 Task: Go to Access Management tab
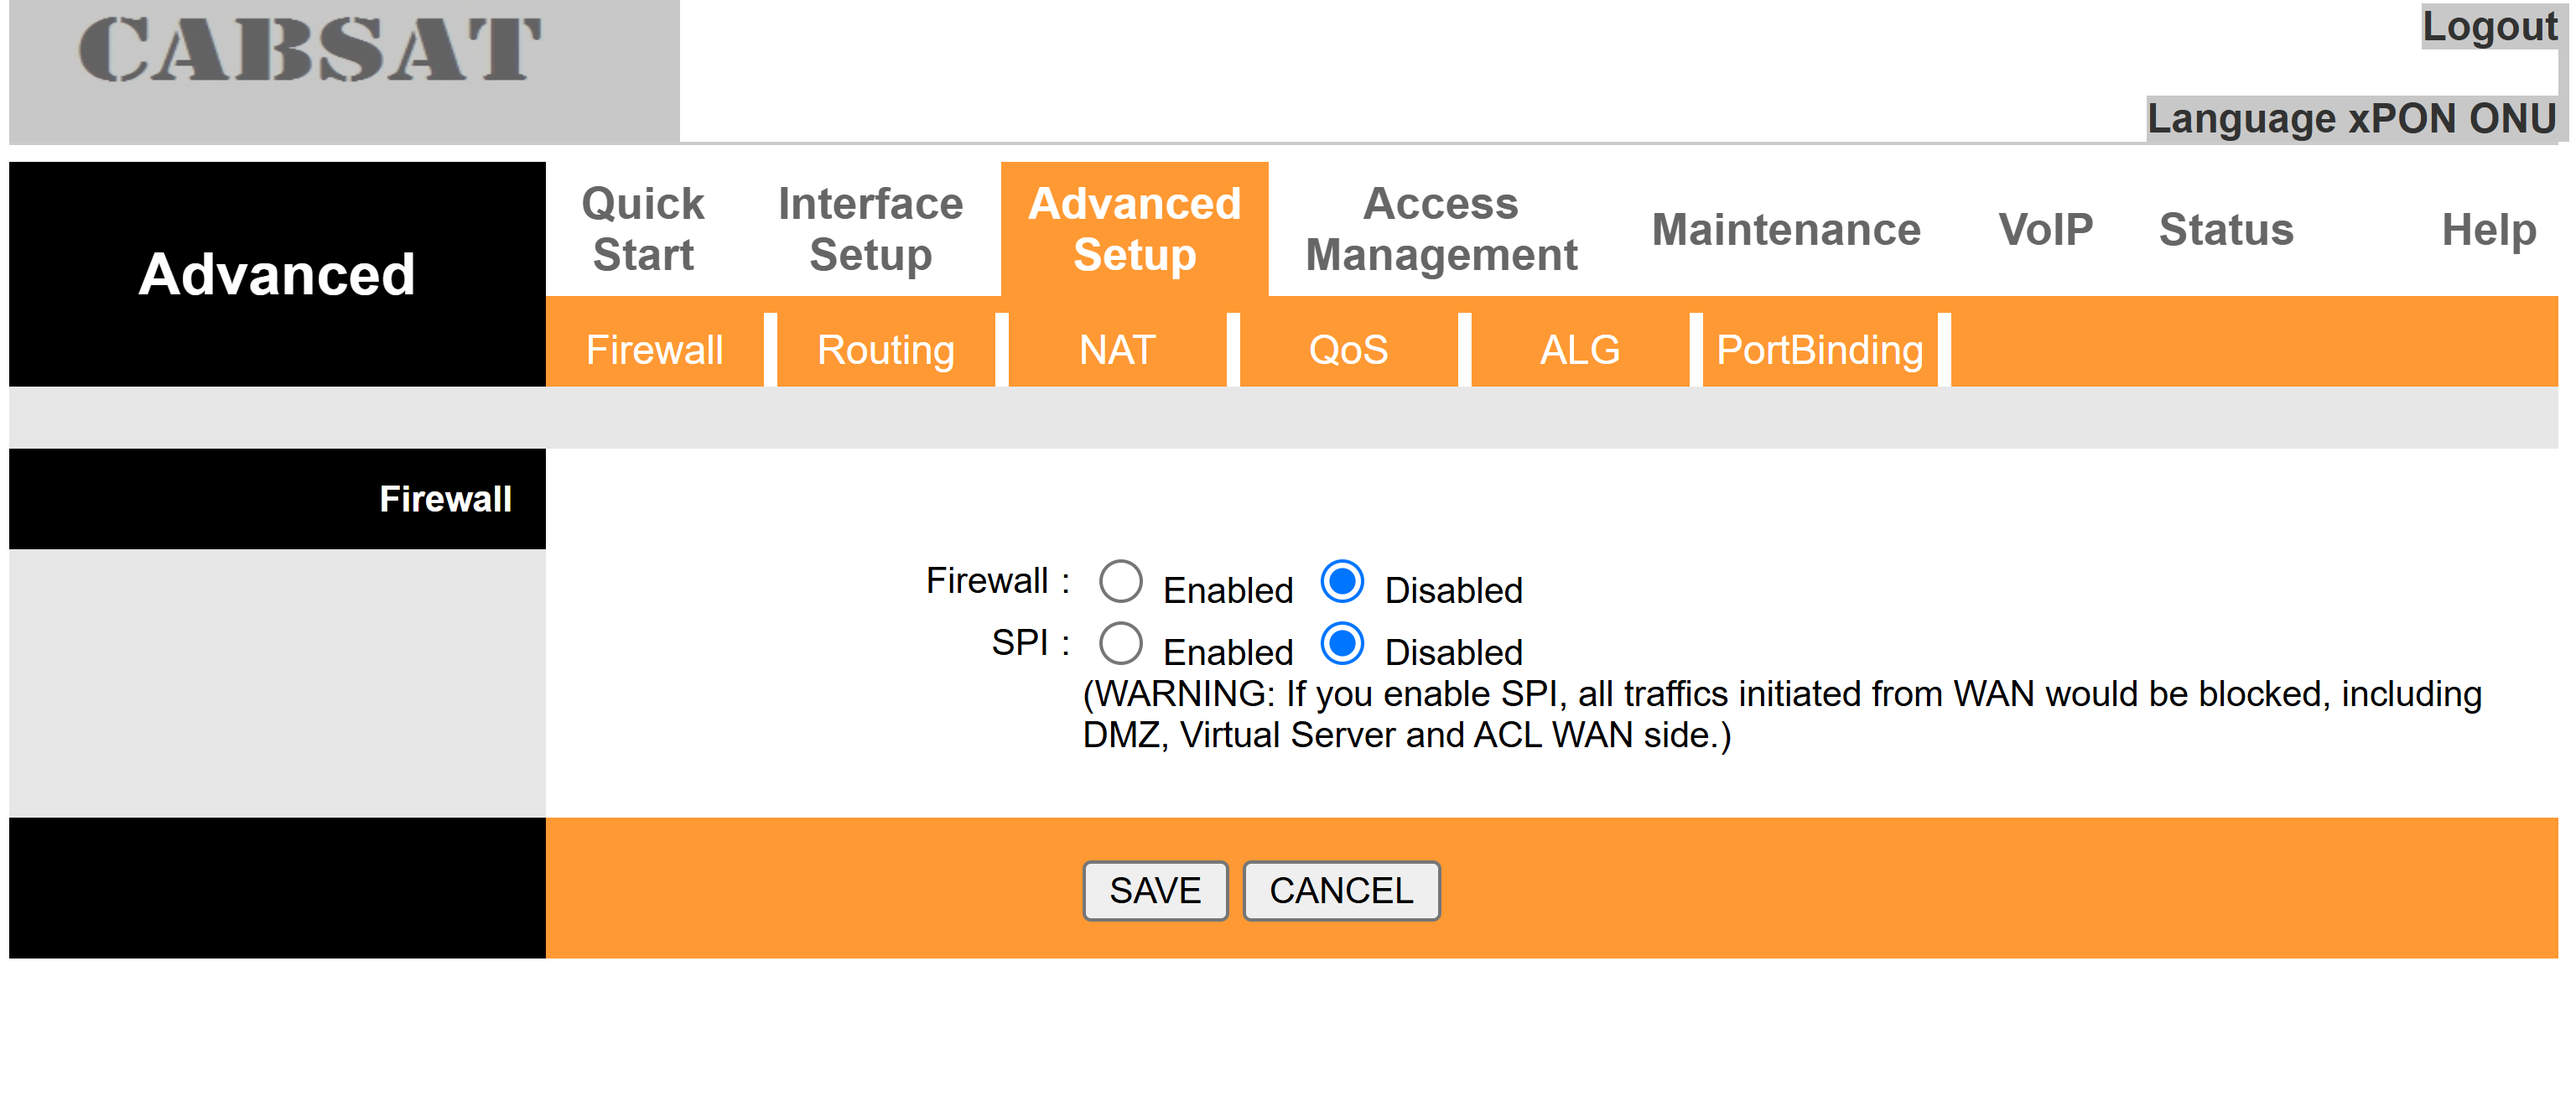(x=1441, y=229)
